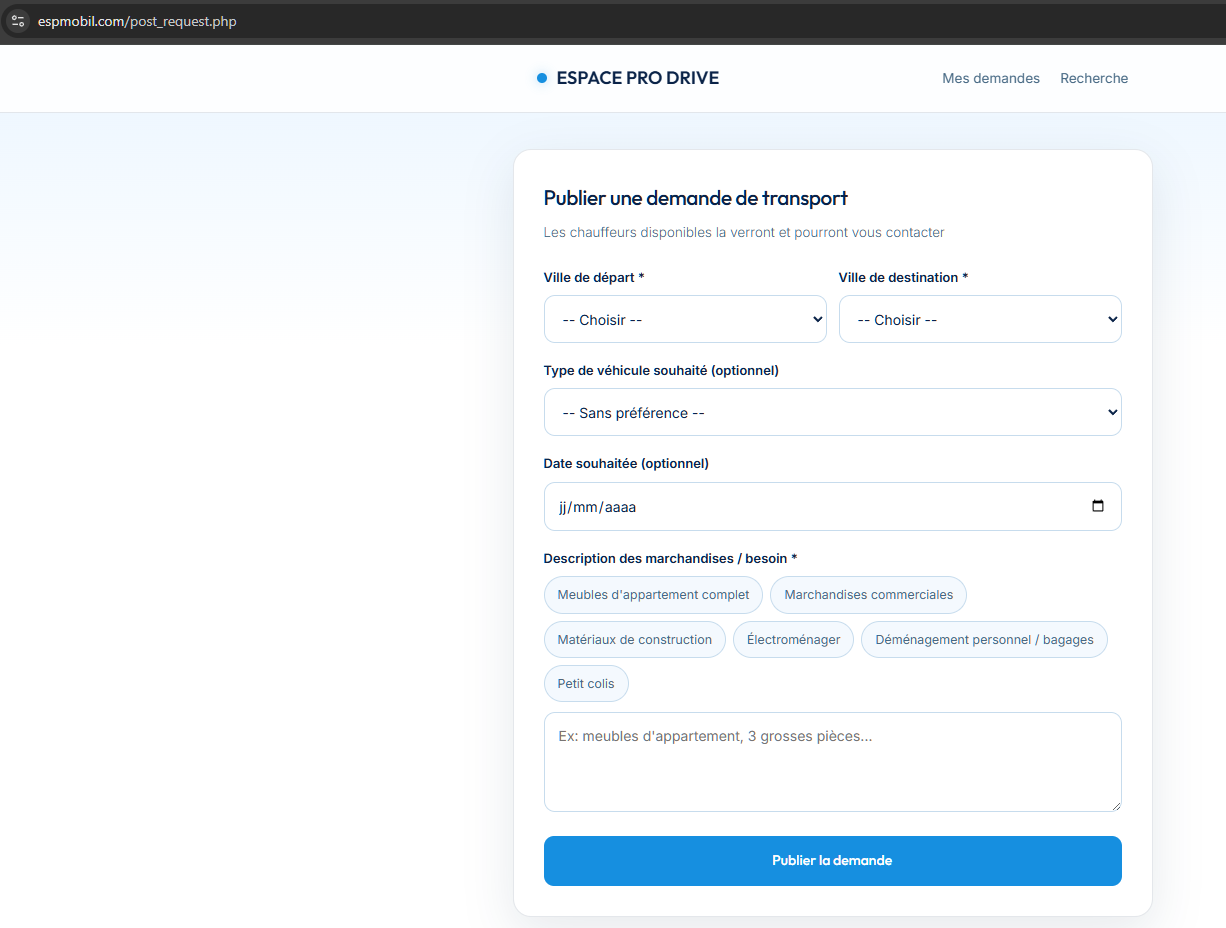Grab the textarea resize handle corner
1226x928 pixels.
tap(1115, 805)
